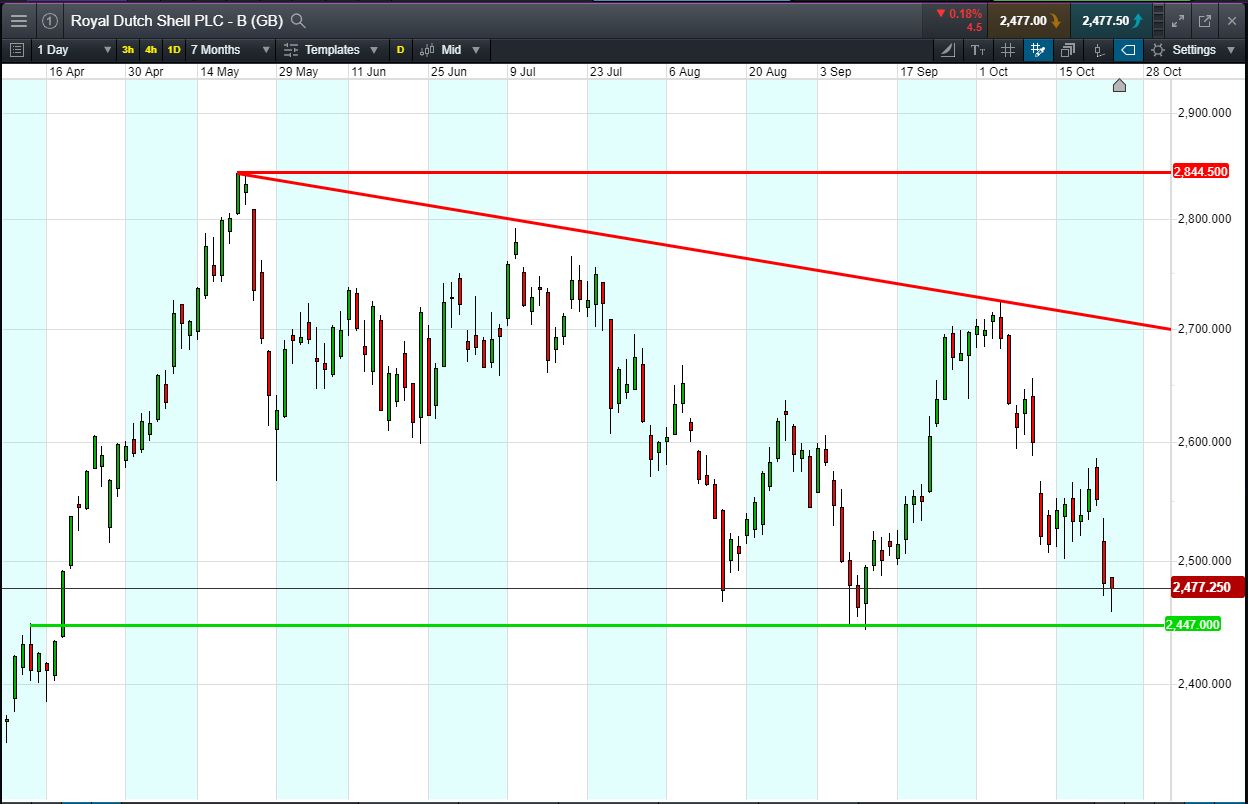Screen dimensions: 1248x804
Task: Click the 2,700.000 price axis label
Action: coord(1205,329)
